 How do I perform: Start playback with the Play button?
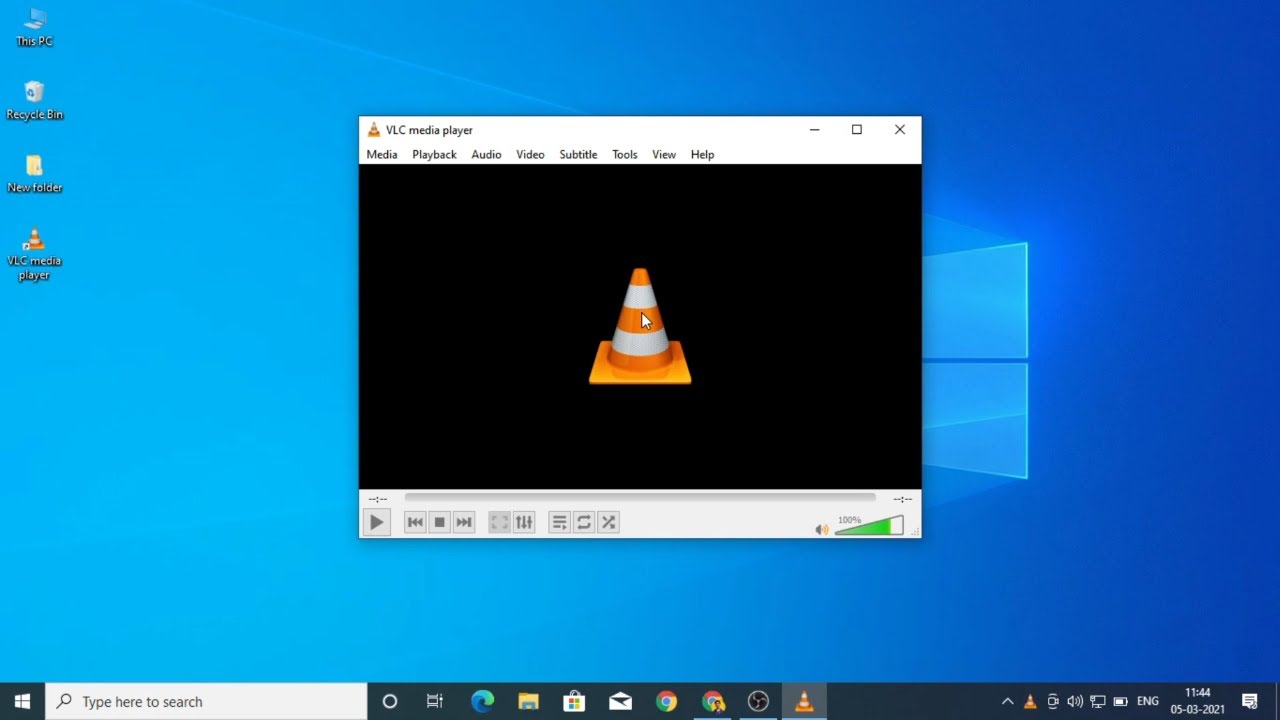click(376, 522)
